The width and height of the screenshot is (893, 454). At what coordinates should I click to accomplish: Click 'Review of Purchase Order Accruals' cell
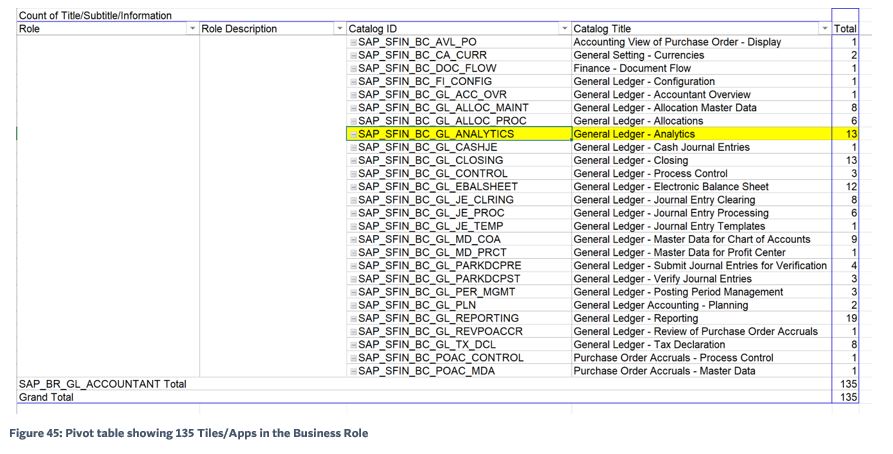click(702, 332)
